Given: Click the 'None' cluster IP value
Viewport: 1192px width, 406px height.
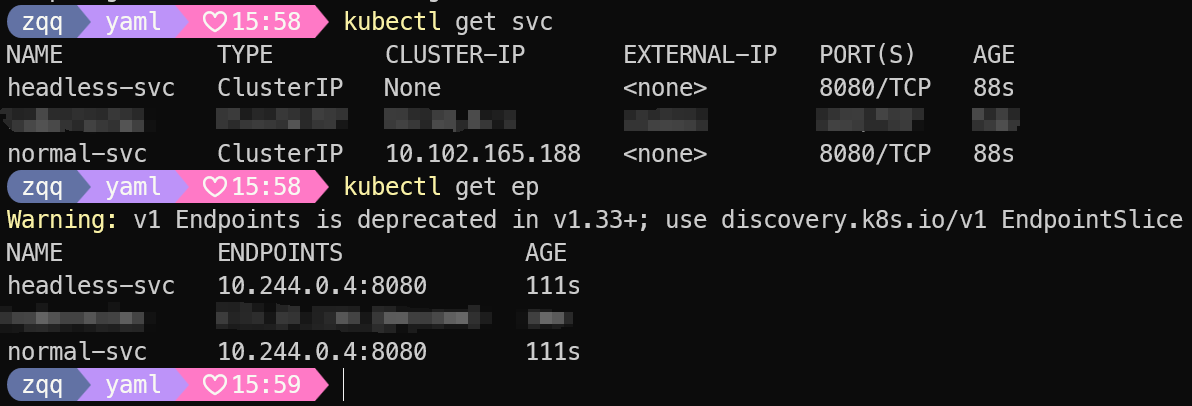Looking at the screenshot, I should click(412, 87).
